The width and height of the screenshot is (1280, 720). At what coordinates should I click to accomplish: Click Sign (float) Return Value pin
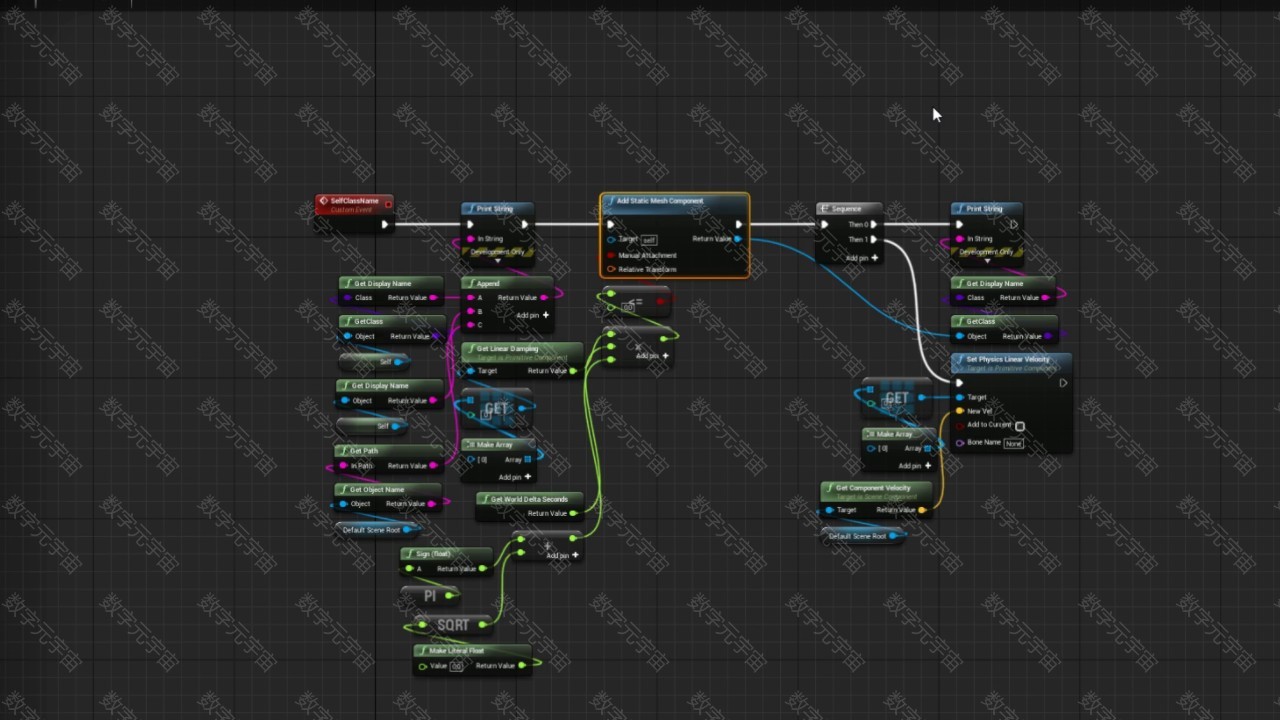point(483,568)
